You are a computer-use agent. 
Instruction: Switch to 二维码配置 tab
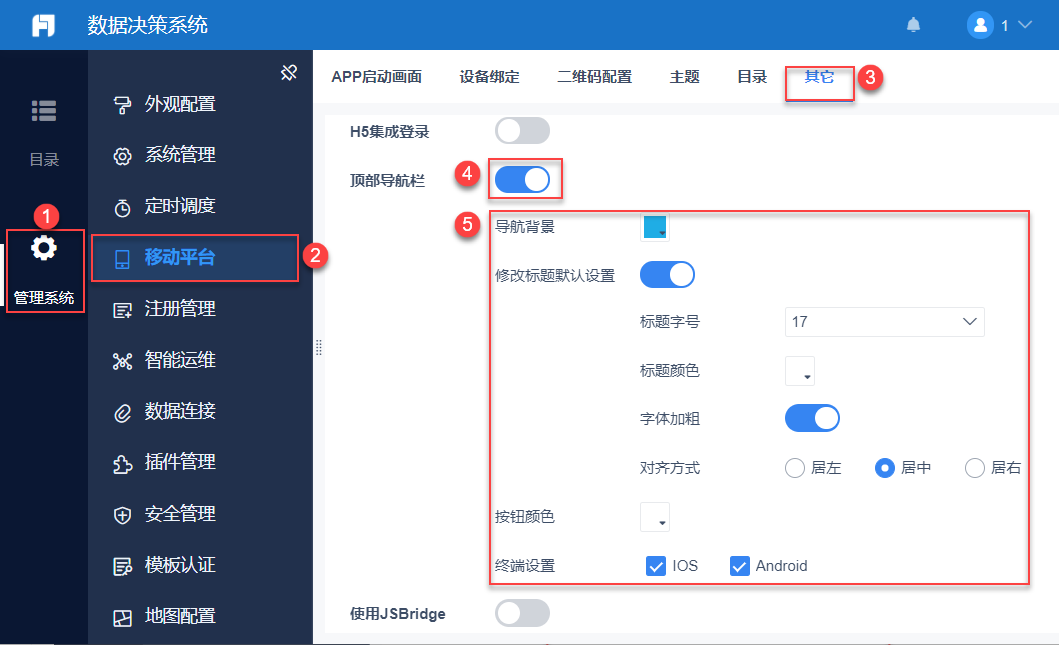click(x=594, y=77)
